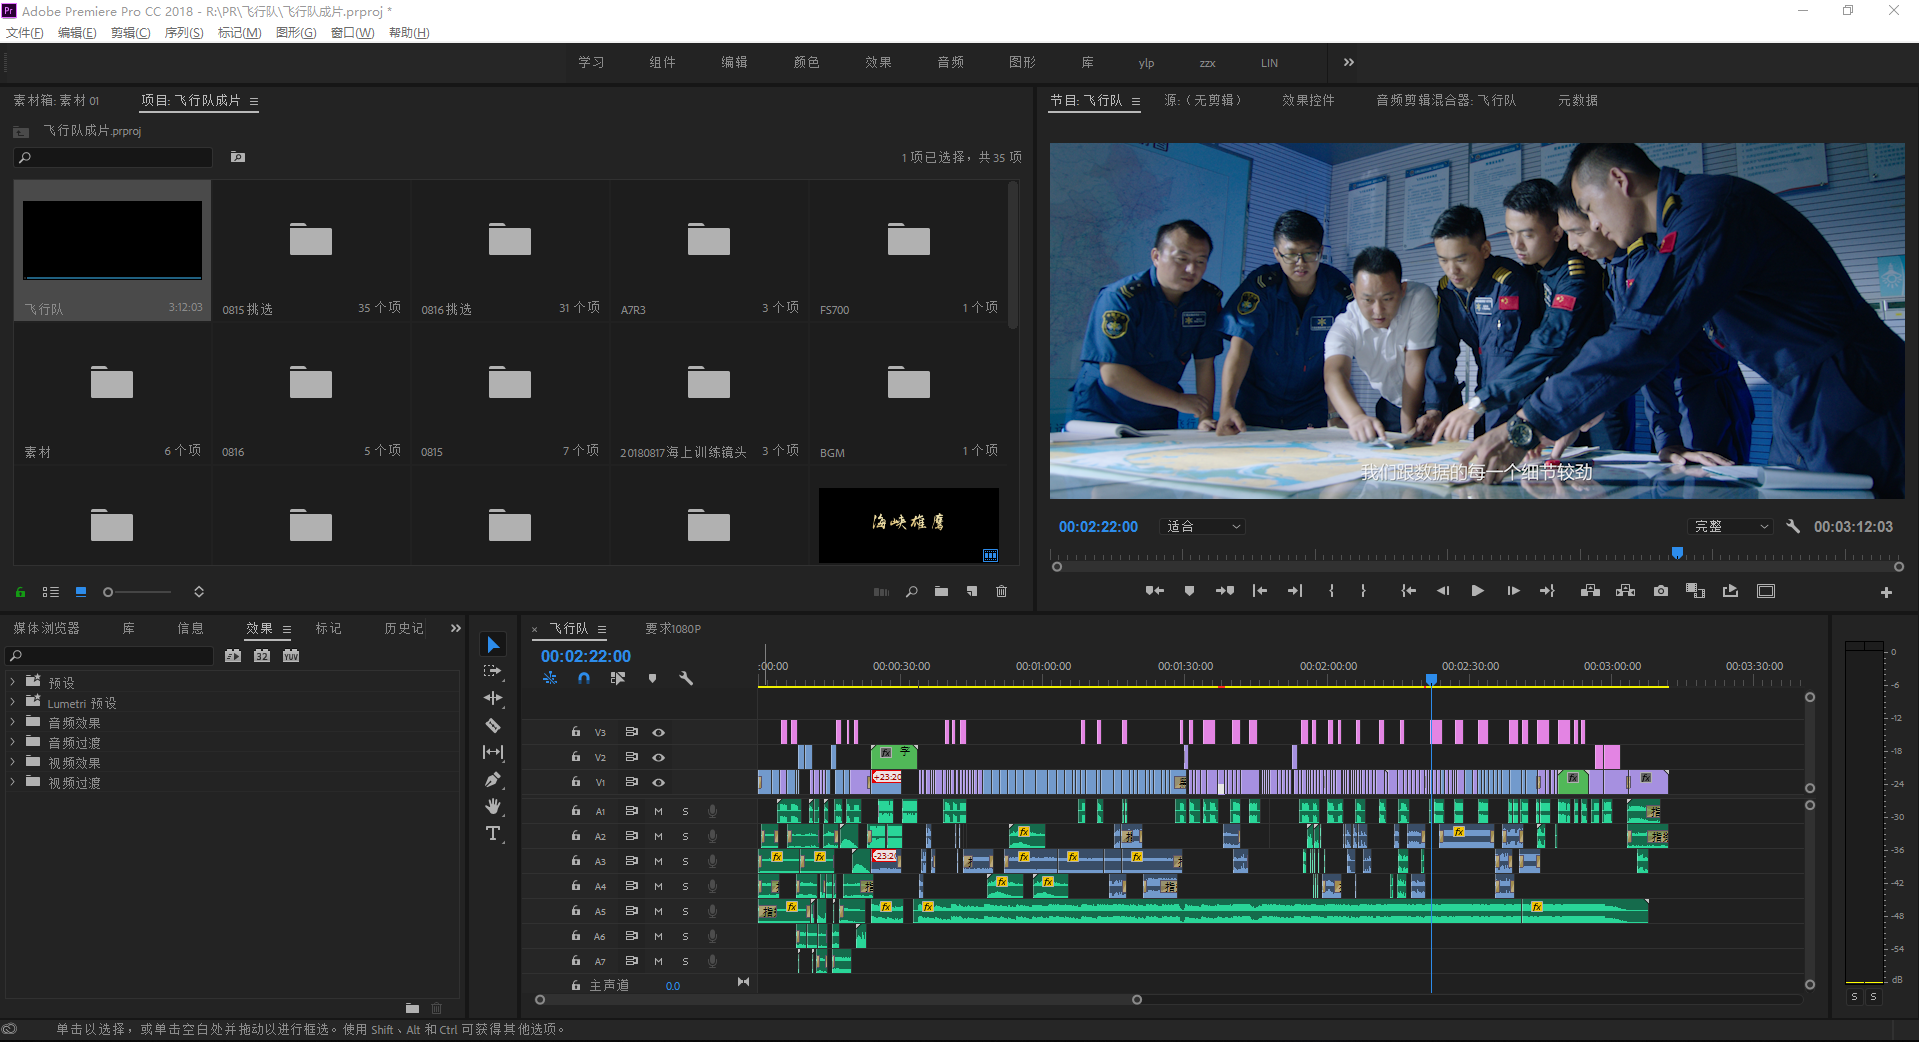Toggle lock on track V3

[576, 732]
